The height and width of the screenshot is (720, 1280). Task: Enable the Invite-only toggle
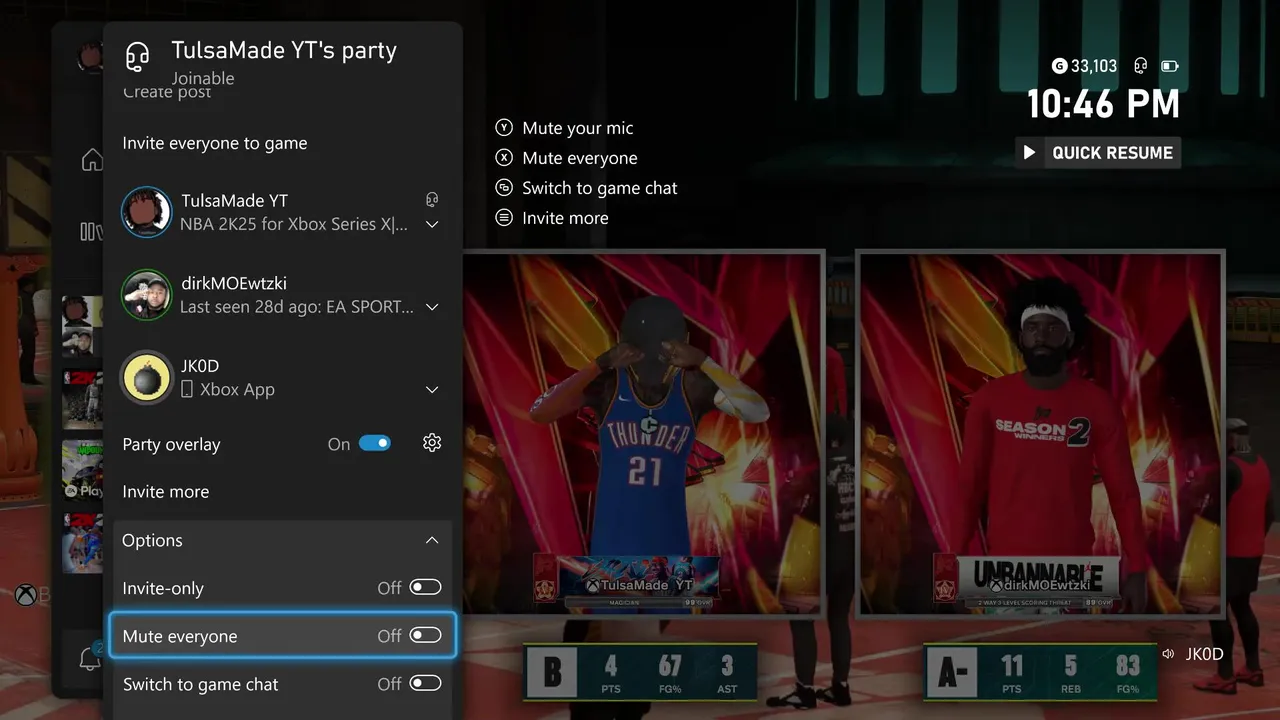425,587
